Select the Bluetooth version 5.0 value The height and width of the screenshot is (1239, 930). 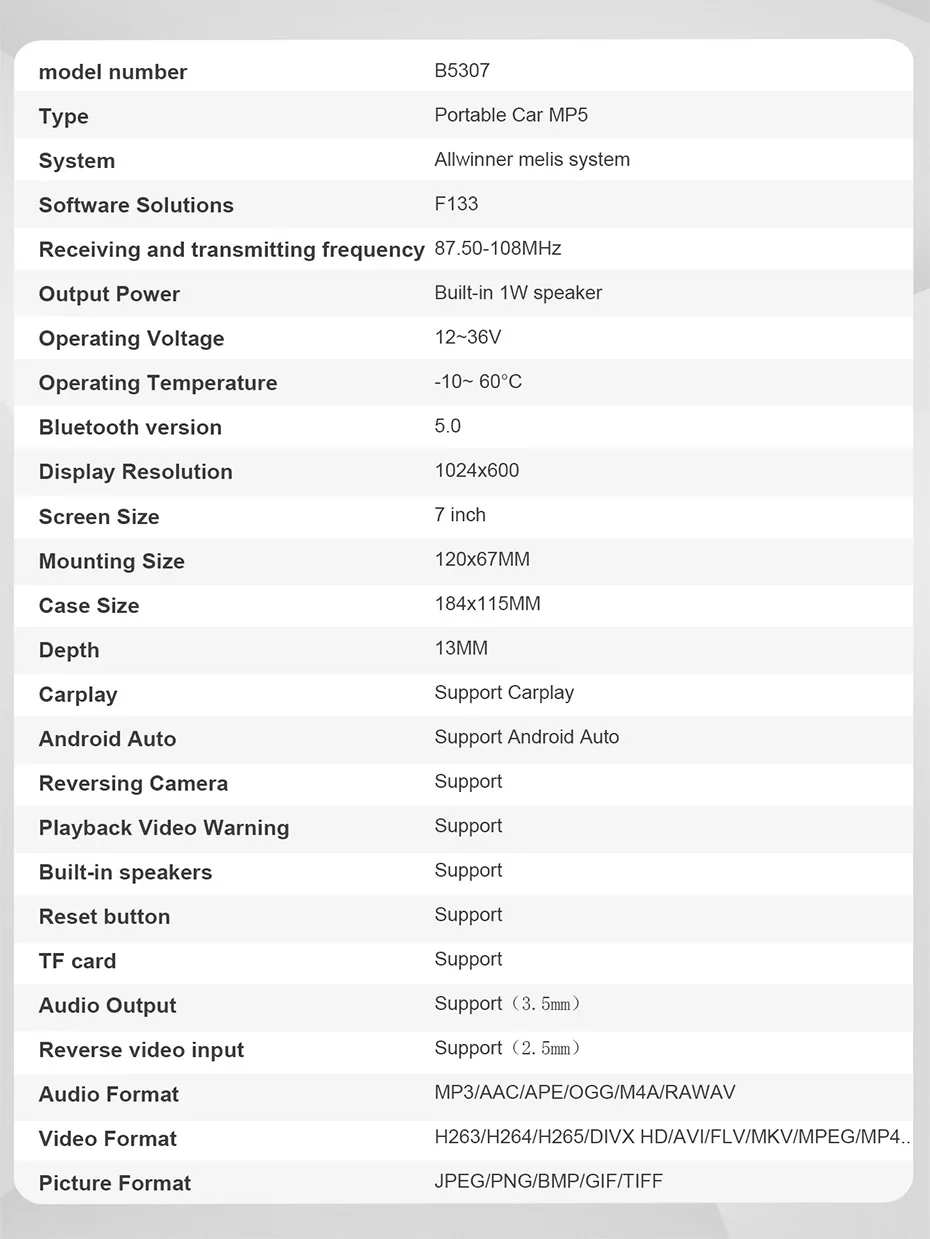(x=448, y=426)
